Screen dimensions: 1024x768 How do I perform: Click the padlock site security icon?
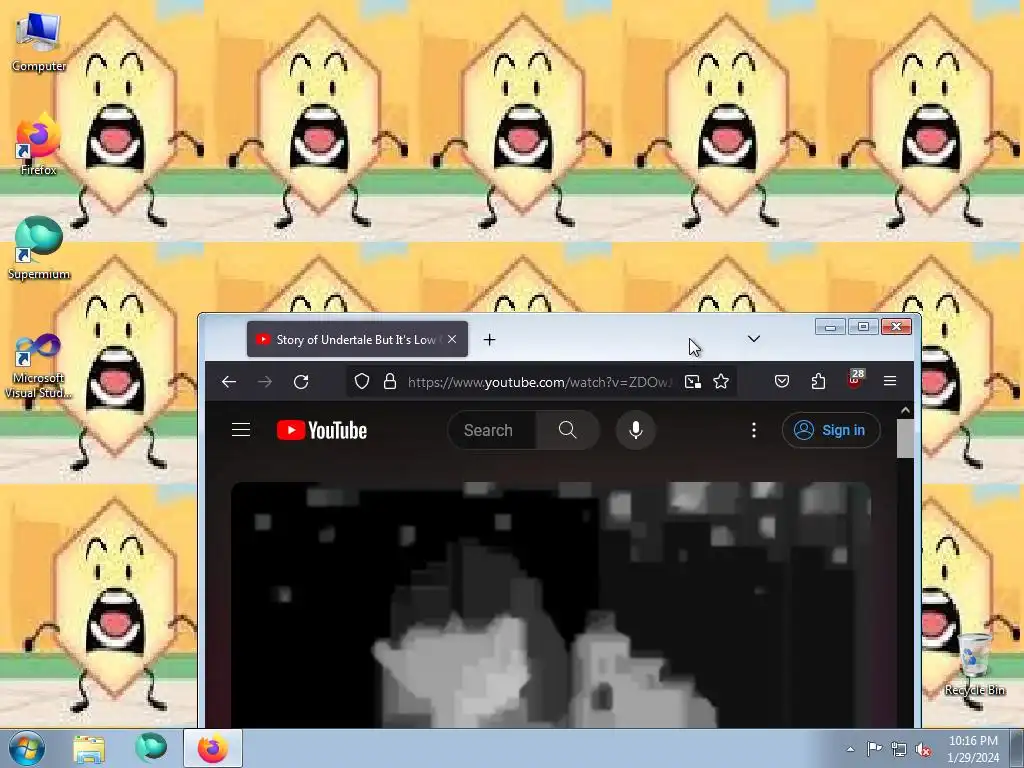390,381
